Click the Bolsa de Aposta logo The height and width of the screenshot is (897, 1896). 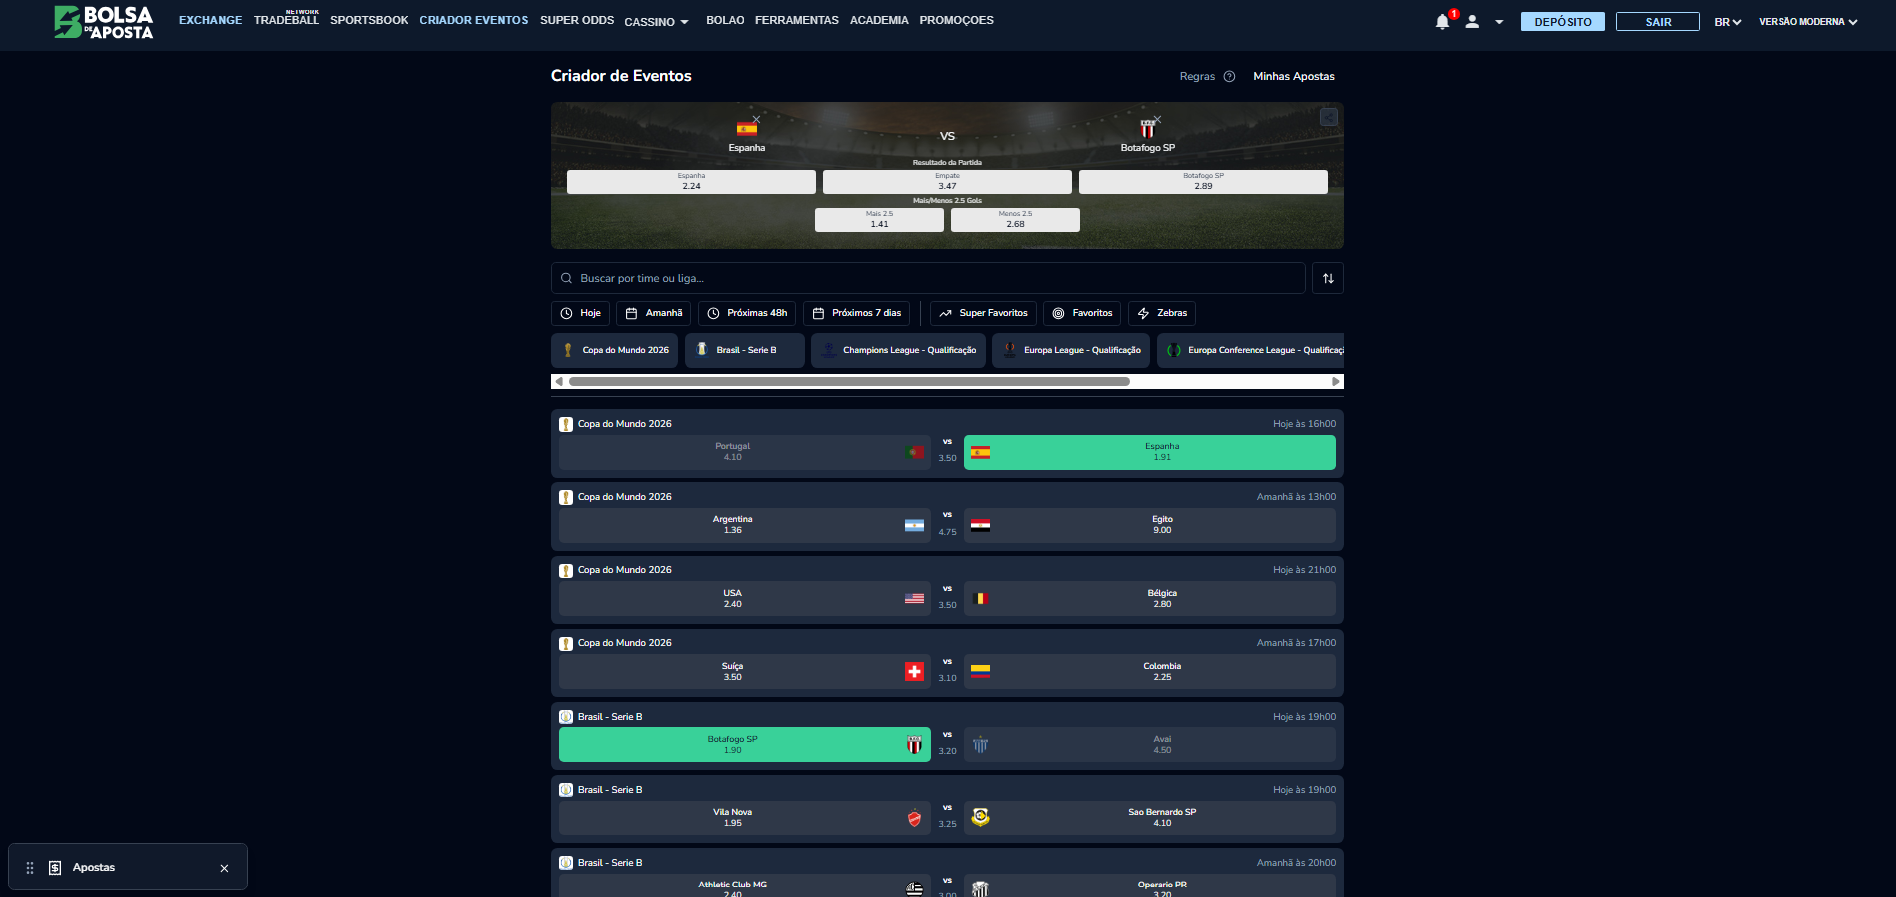[104, 22]
